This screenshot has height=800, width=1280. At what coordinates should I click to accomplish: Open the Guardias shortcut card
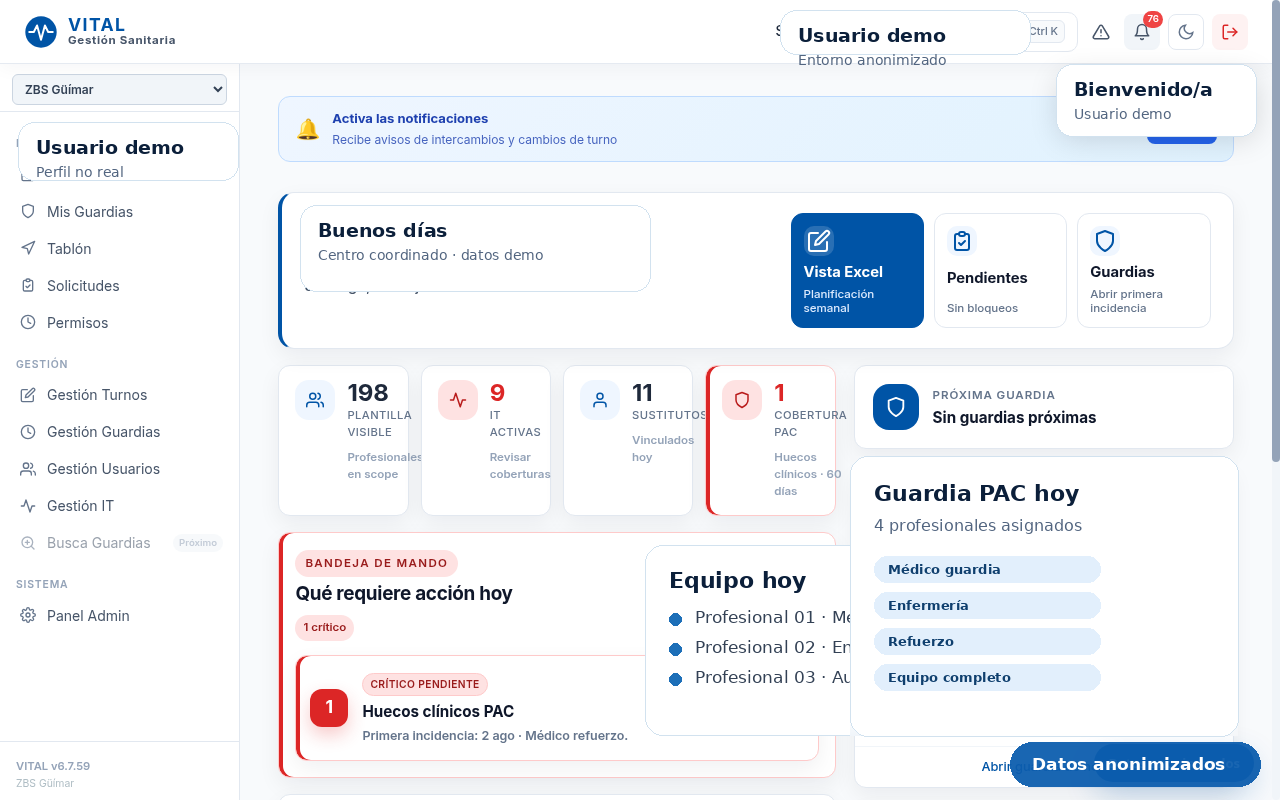pyautogui.click(x=1143, y=270)
